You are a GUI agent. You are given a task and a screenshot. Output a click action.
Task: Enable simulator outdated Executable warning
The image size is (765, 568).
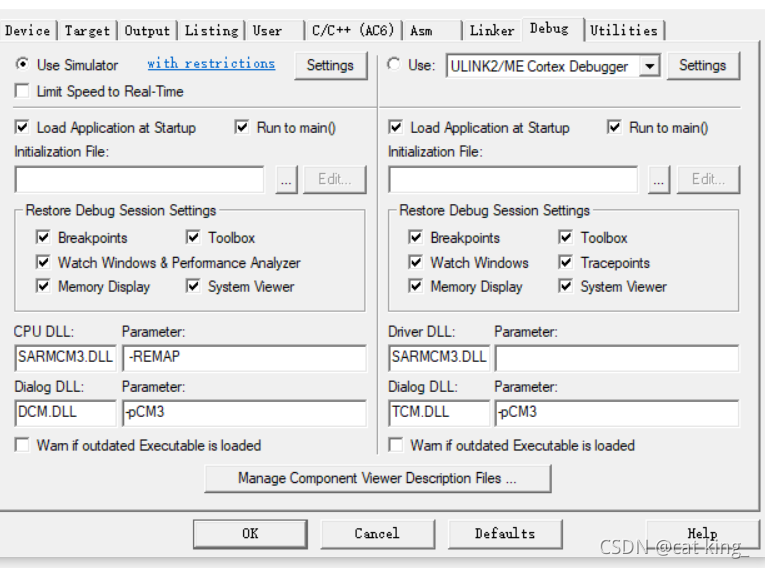[x=22, y=445]
